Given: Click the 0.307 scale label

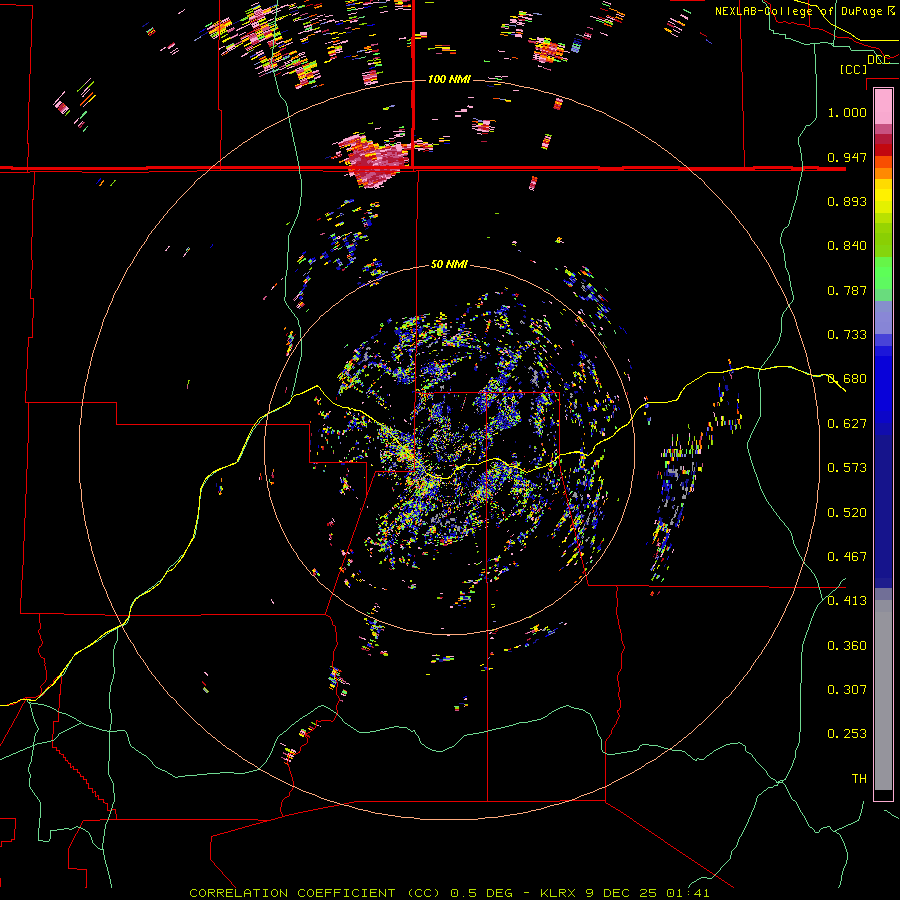Looking at the screenshot, I should tap(847, 690).
